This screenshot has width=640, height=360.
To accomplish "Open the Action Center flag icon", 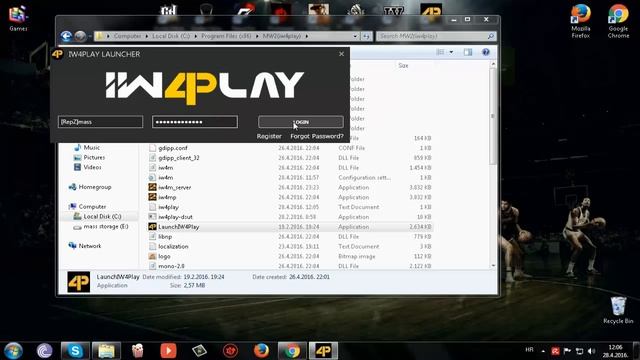I will 567,351.
